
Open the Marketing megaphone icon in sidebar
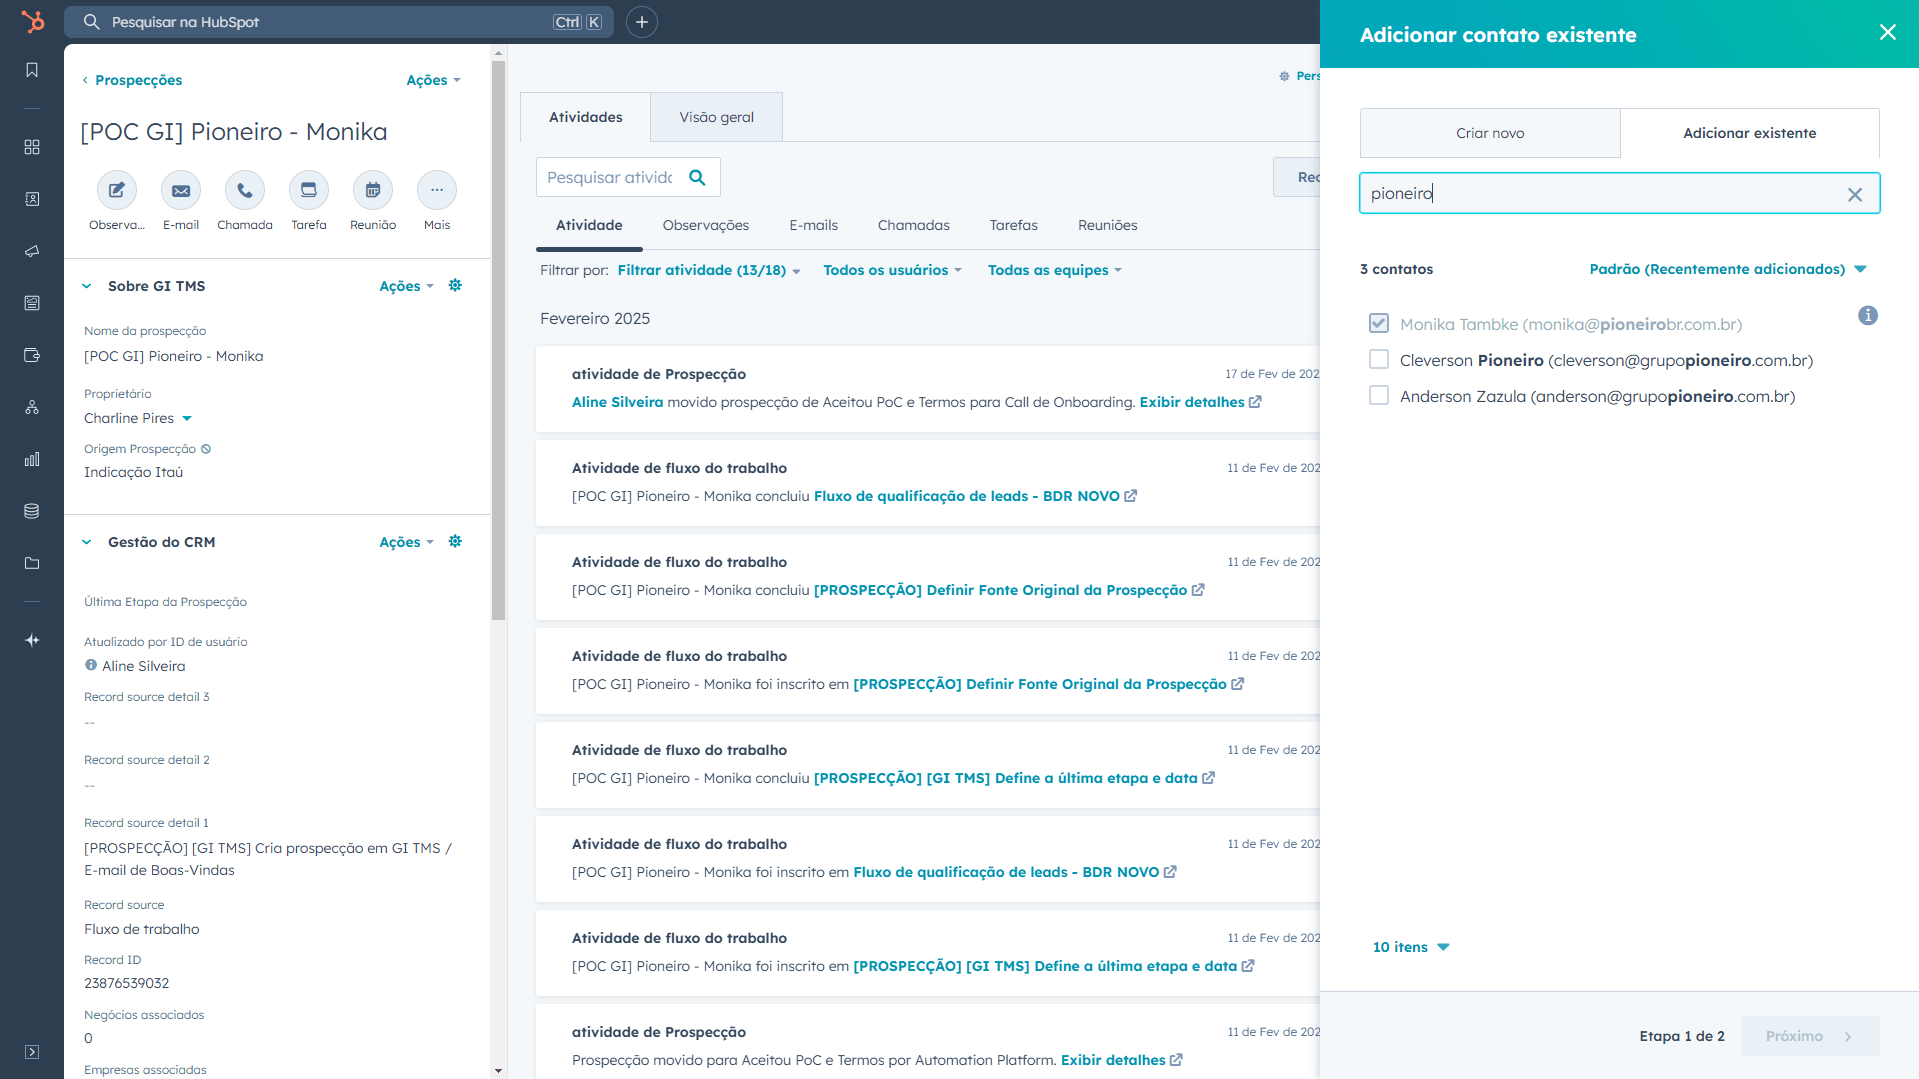[32, 251]
